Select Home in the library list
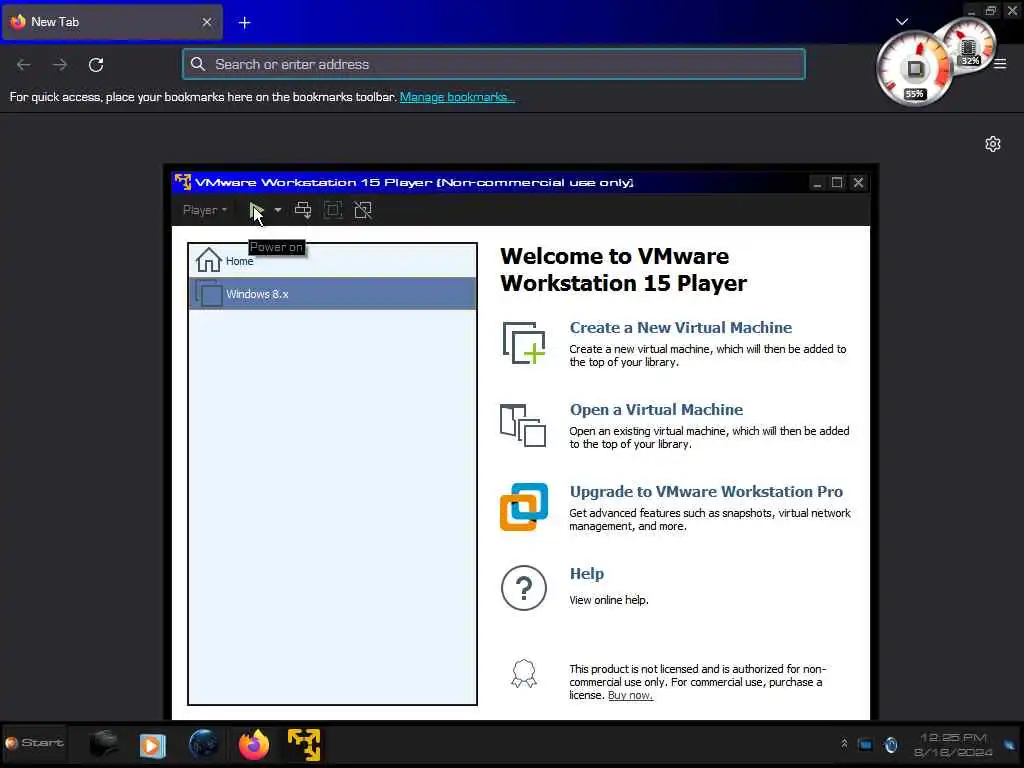 pos(332,261)
